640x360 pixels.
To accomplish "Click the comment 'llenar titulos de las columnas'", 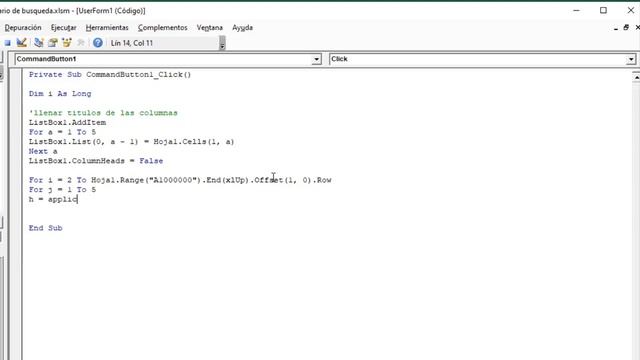I will [103, 113].
